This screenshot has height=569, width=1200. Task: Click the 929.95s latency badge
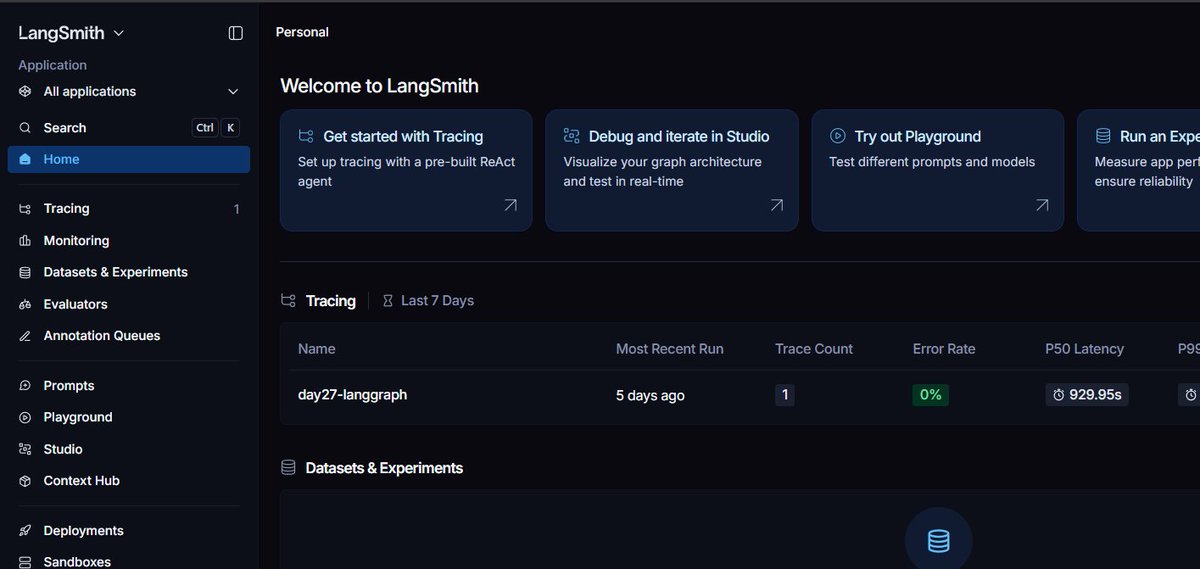1087,395
